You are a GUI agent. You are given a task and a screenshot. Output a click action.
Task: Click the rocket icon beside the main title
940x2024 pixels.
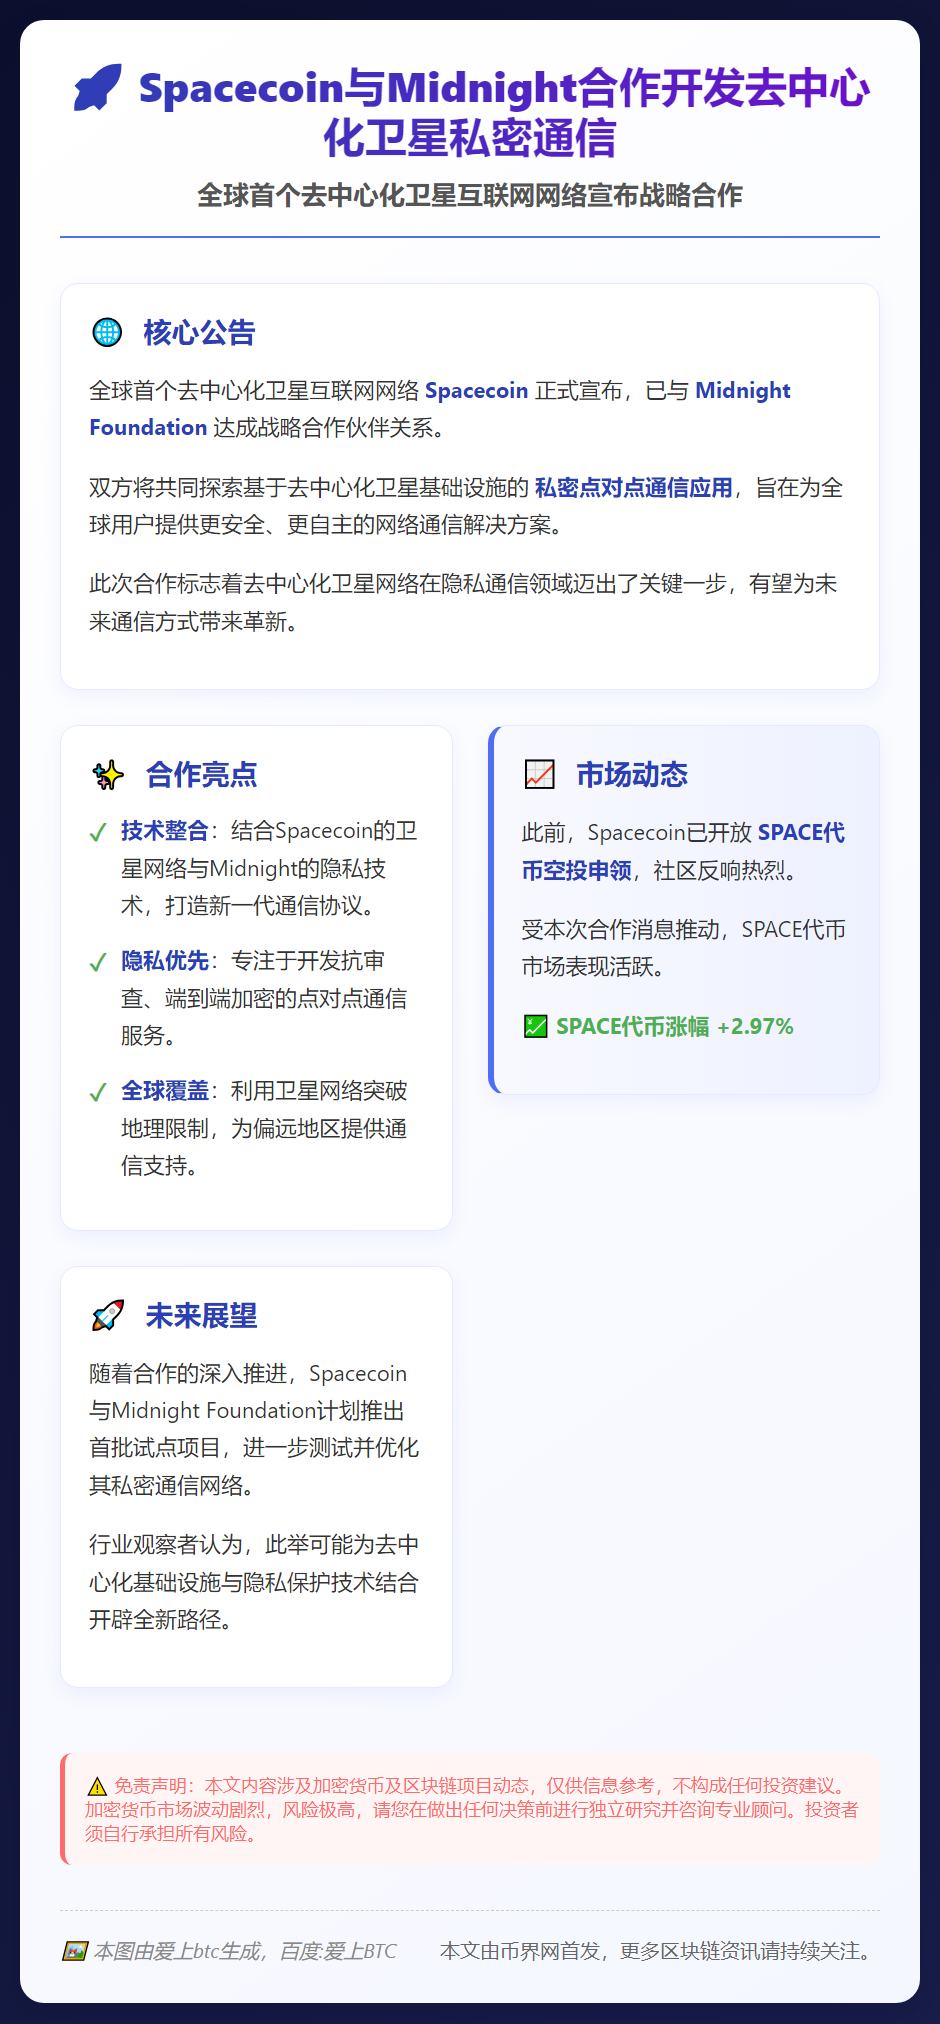(98, 88)
